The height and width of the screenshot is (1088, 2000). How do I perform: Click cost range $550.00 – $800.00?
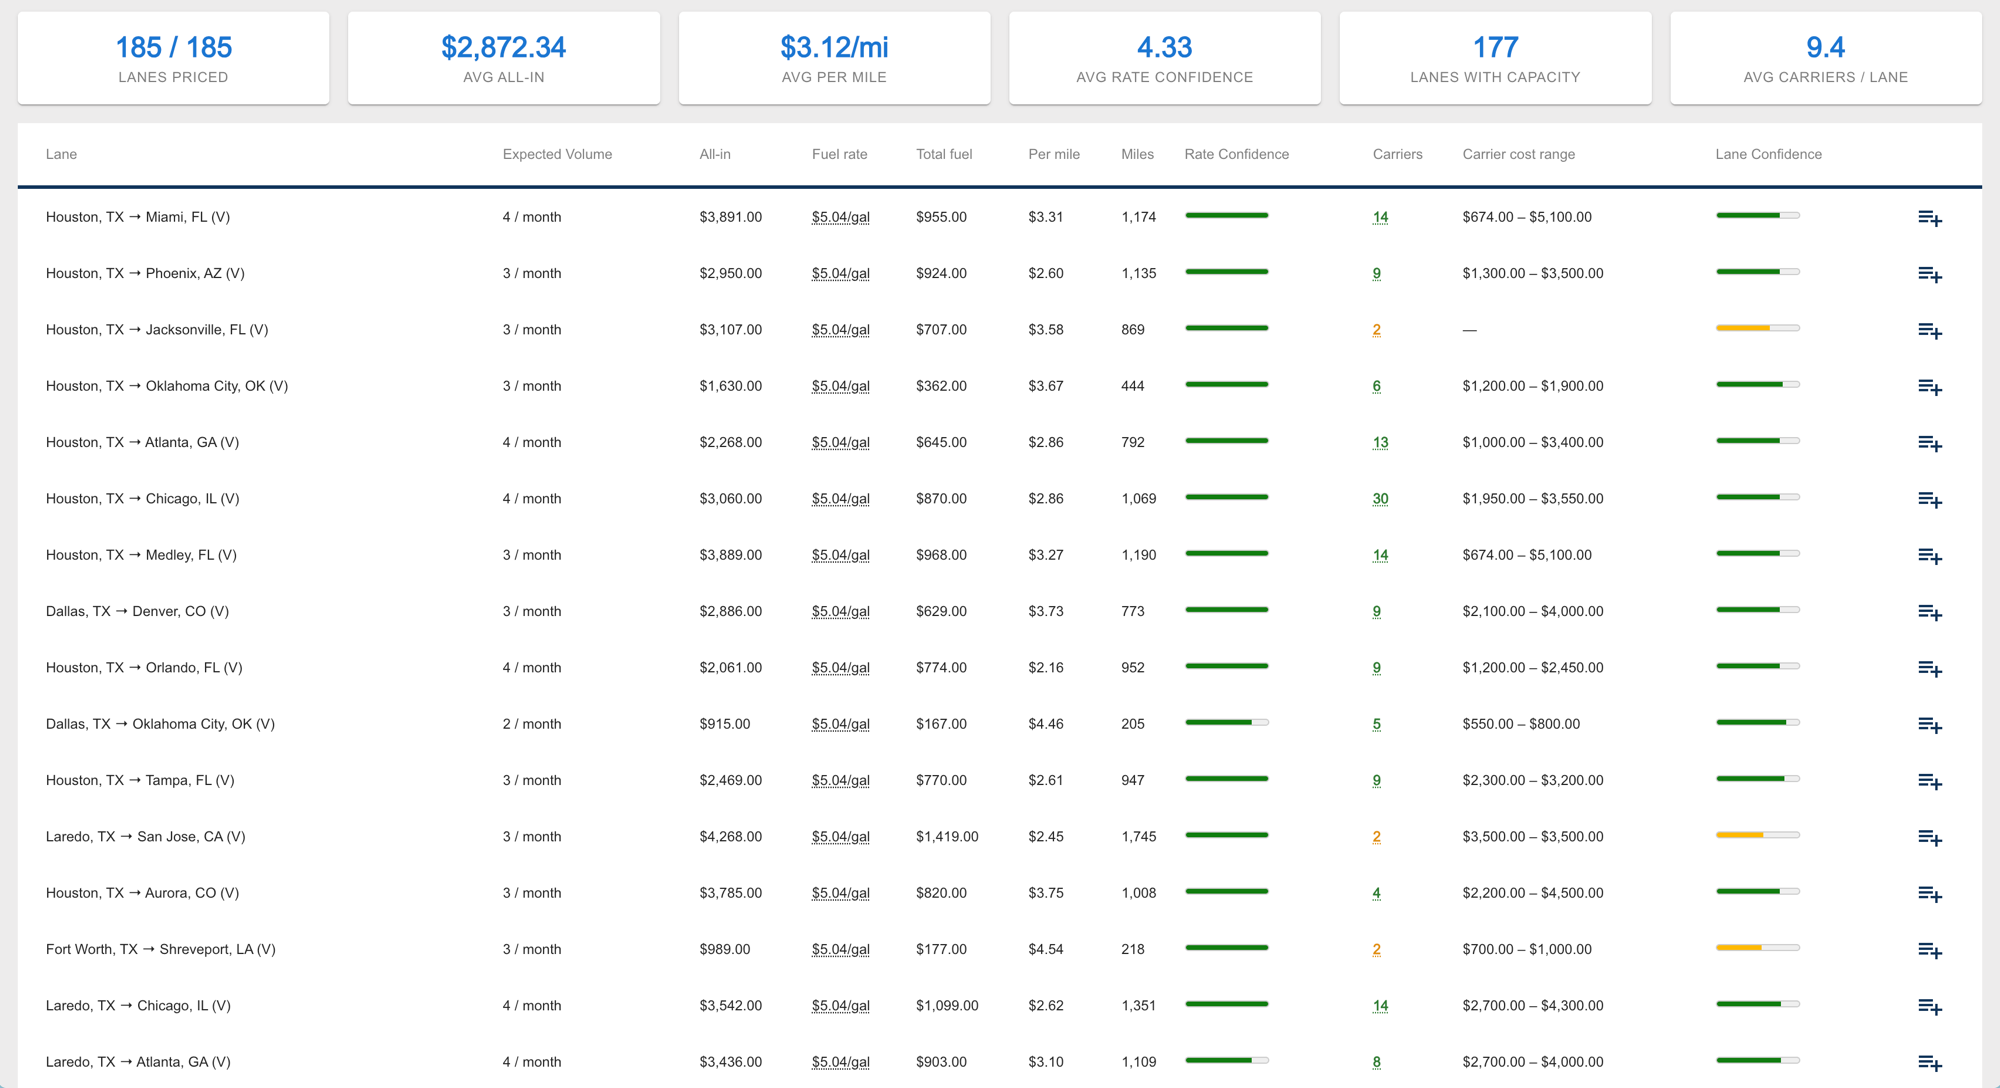(x=1521, y=724)
